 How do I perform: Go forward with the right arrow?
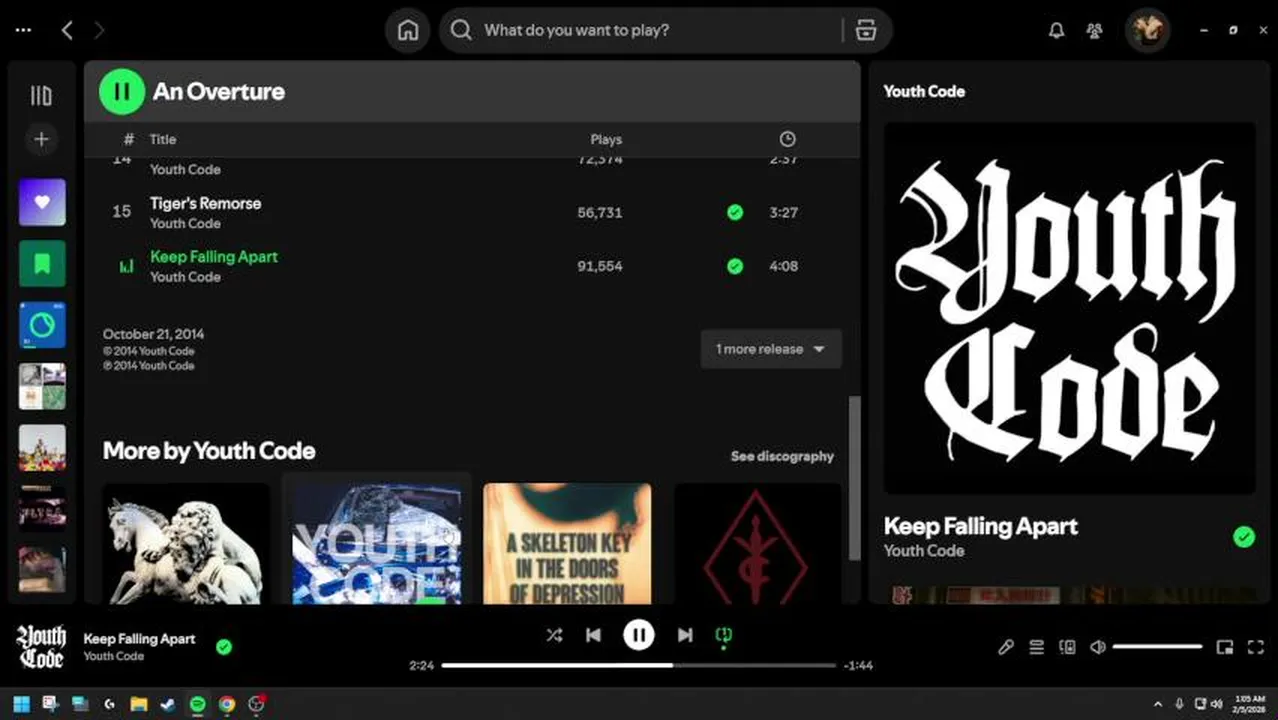(99, 30)
